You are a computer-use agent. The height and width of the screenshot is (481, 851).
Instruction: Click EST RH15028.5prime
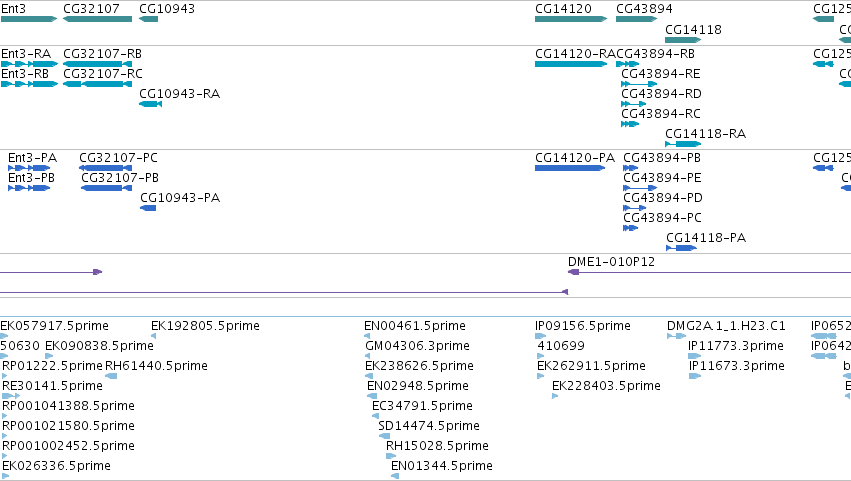pyautogui.click(x=391, y=456)
